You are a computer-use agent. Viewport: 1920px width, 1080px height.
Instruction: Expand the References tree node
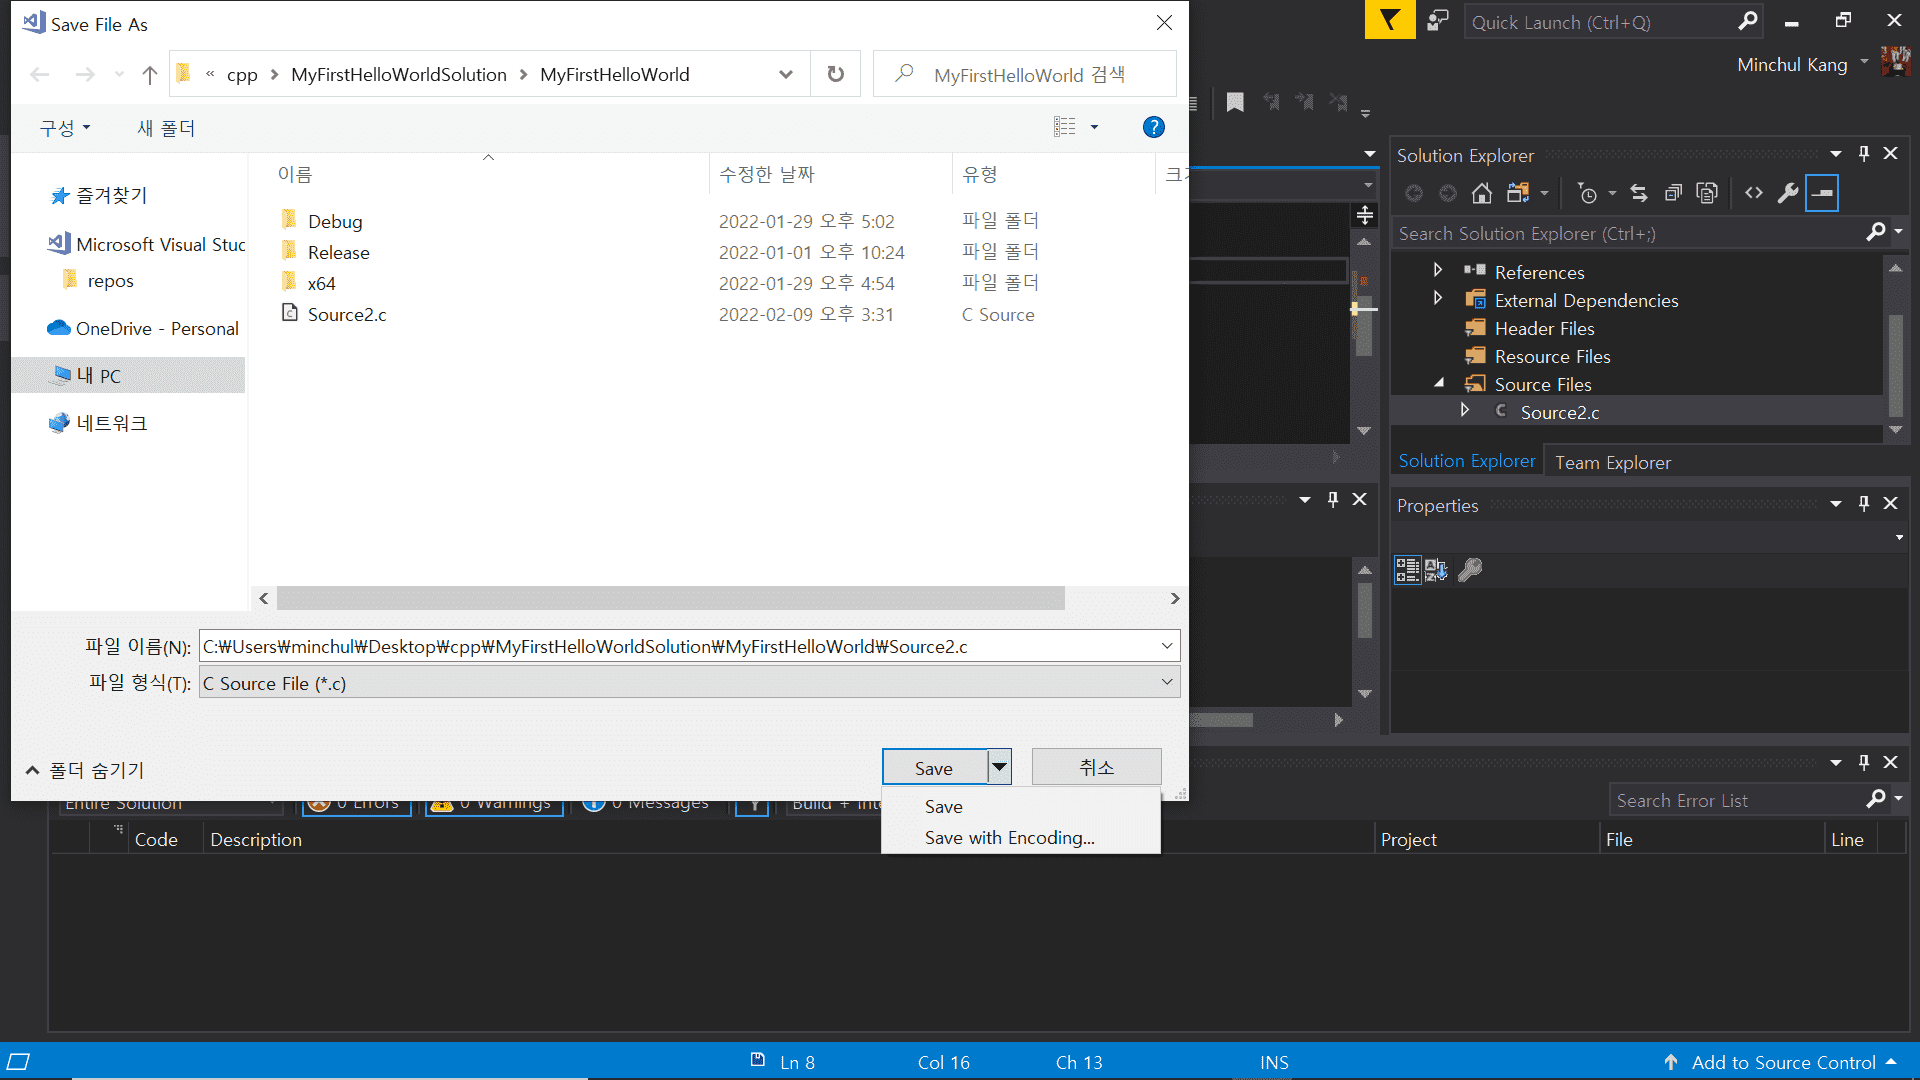coord(1438,271)
